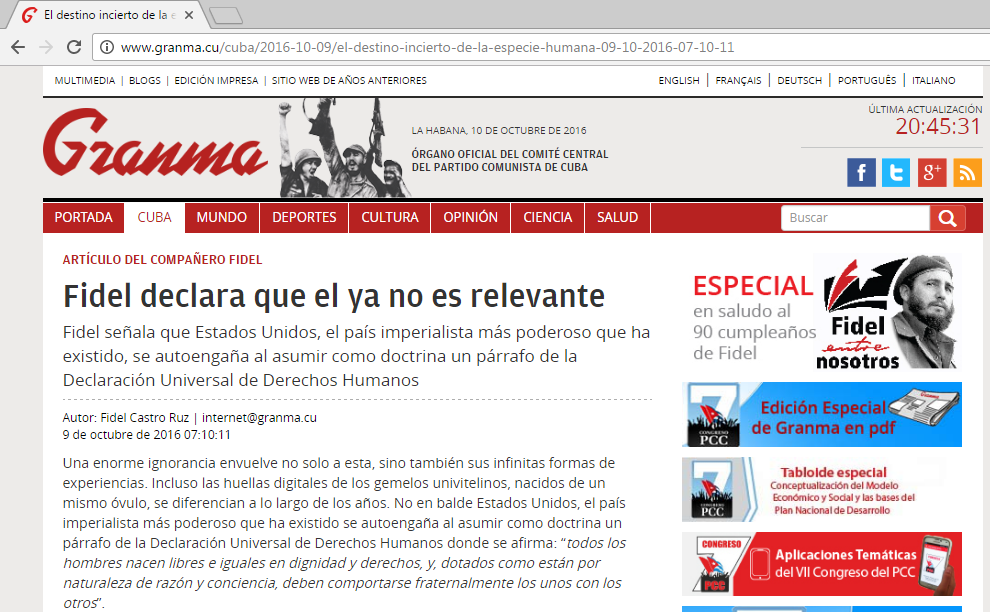The image size is (990, 612).
Task: Open Granma's Twitter icon
Action: (x=896, y=172)
